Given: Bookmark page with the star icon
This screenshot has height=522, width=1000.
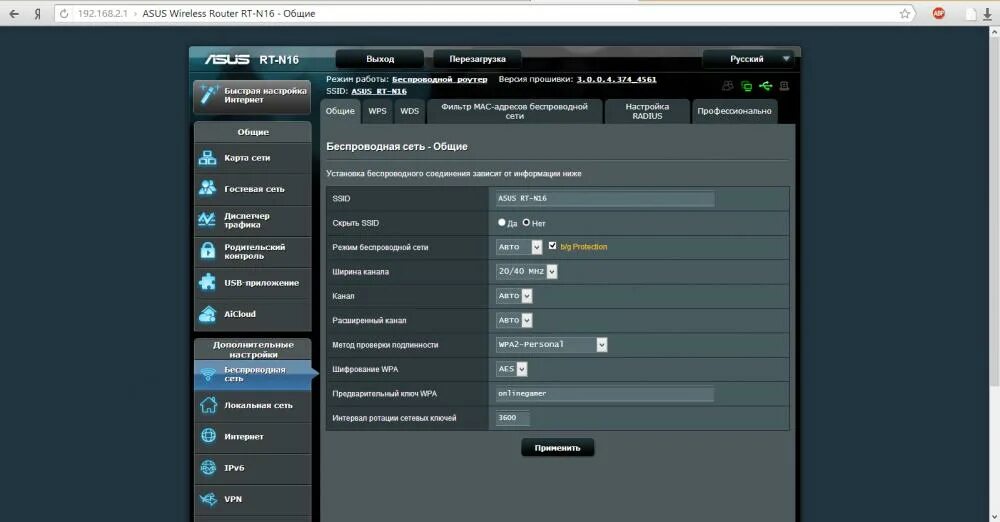Looking at the screenshot, I should (x=904, y=13).
